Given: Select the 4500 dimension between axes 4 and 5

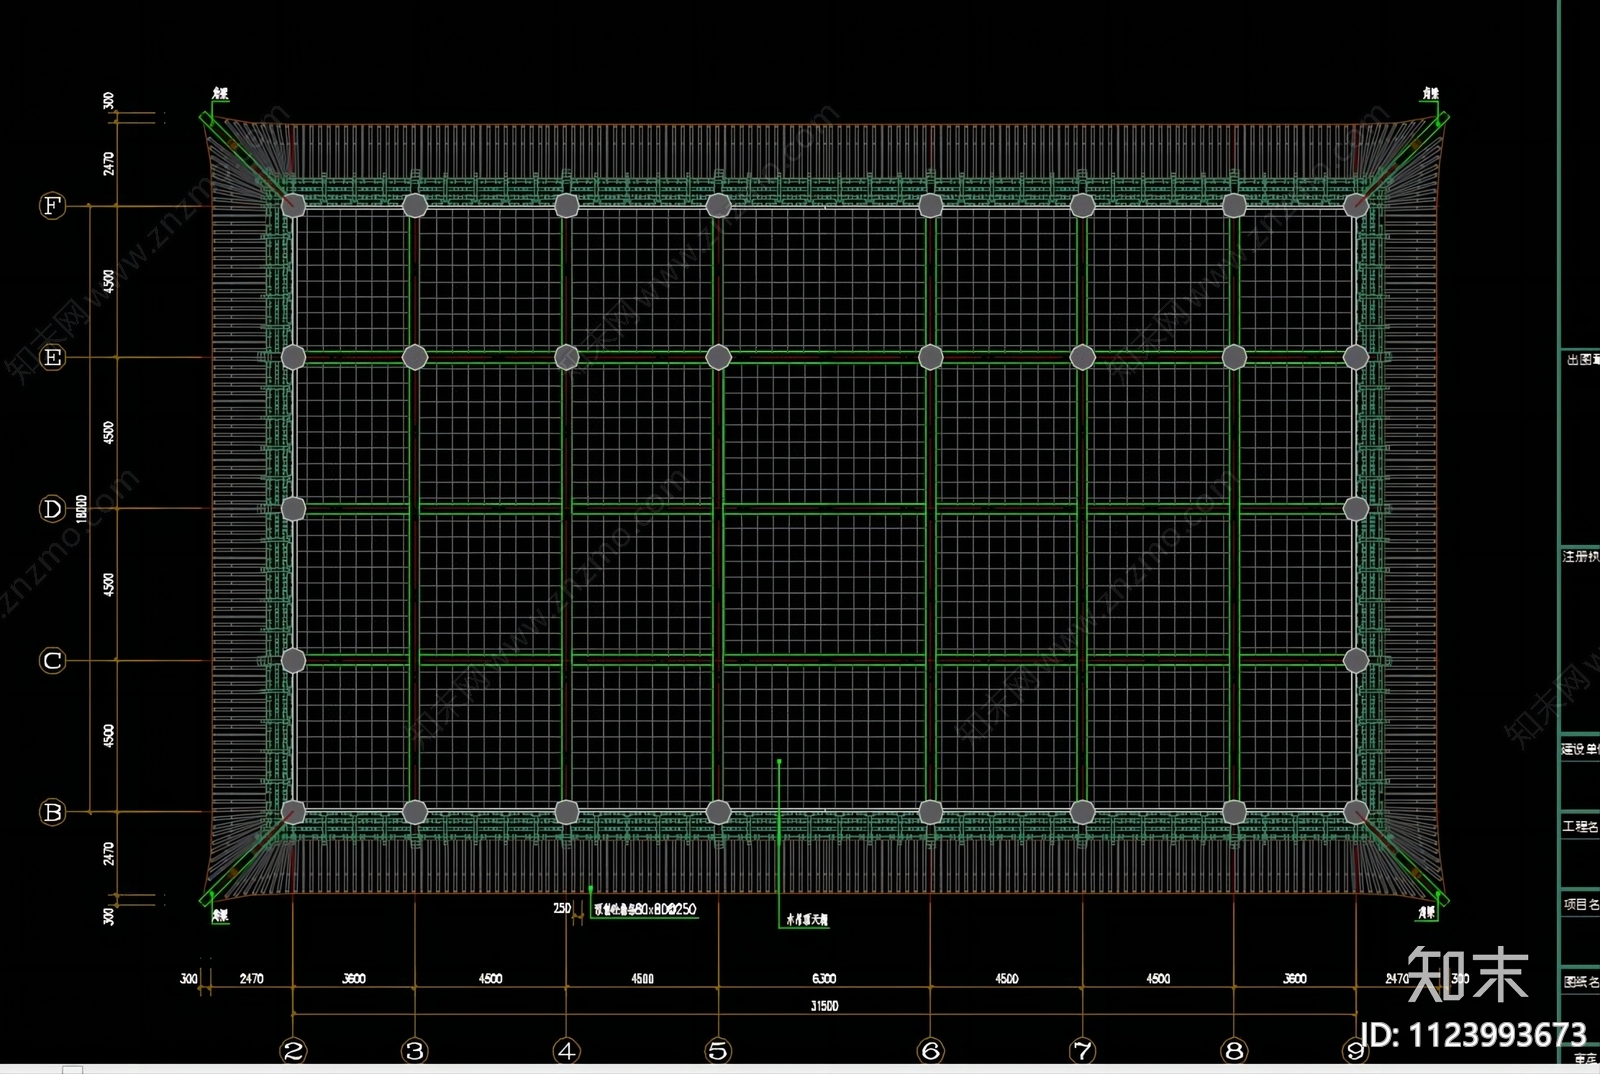Looking at the screenshot, I should (x=642, y=979).
